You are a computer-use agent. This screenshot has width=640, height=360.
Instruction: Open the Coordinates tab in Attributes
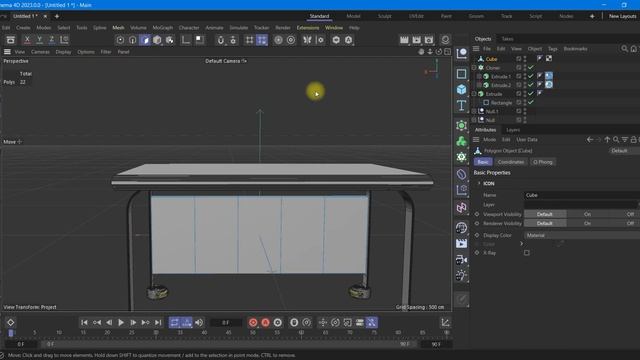[511, 162]
